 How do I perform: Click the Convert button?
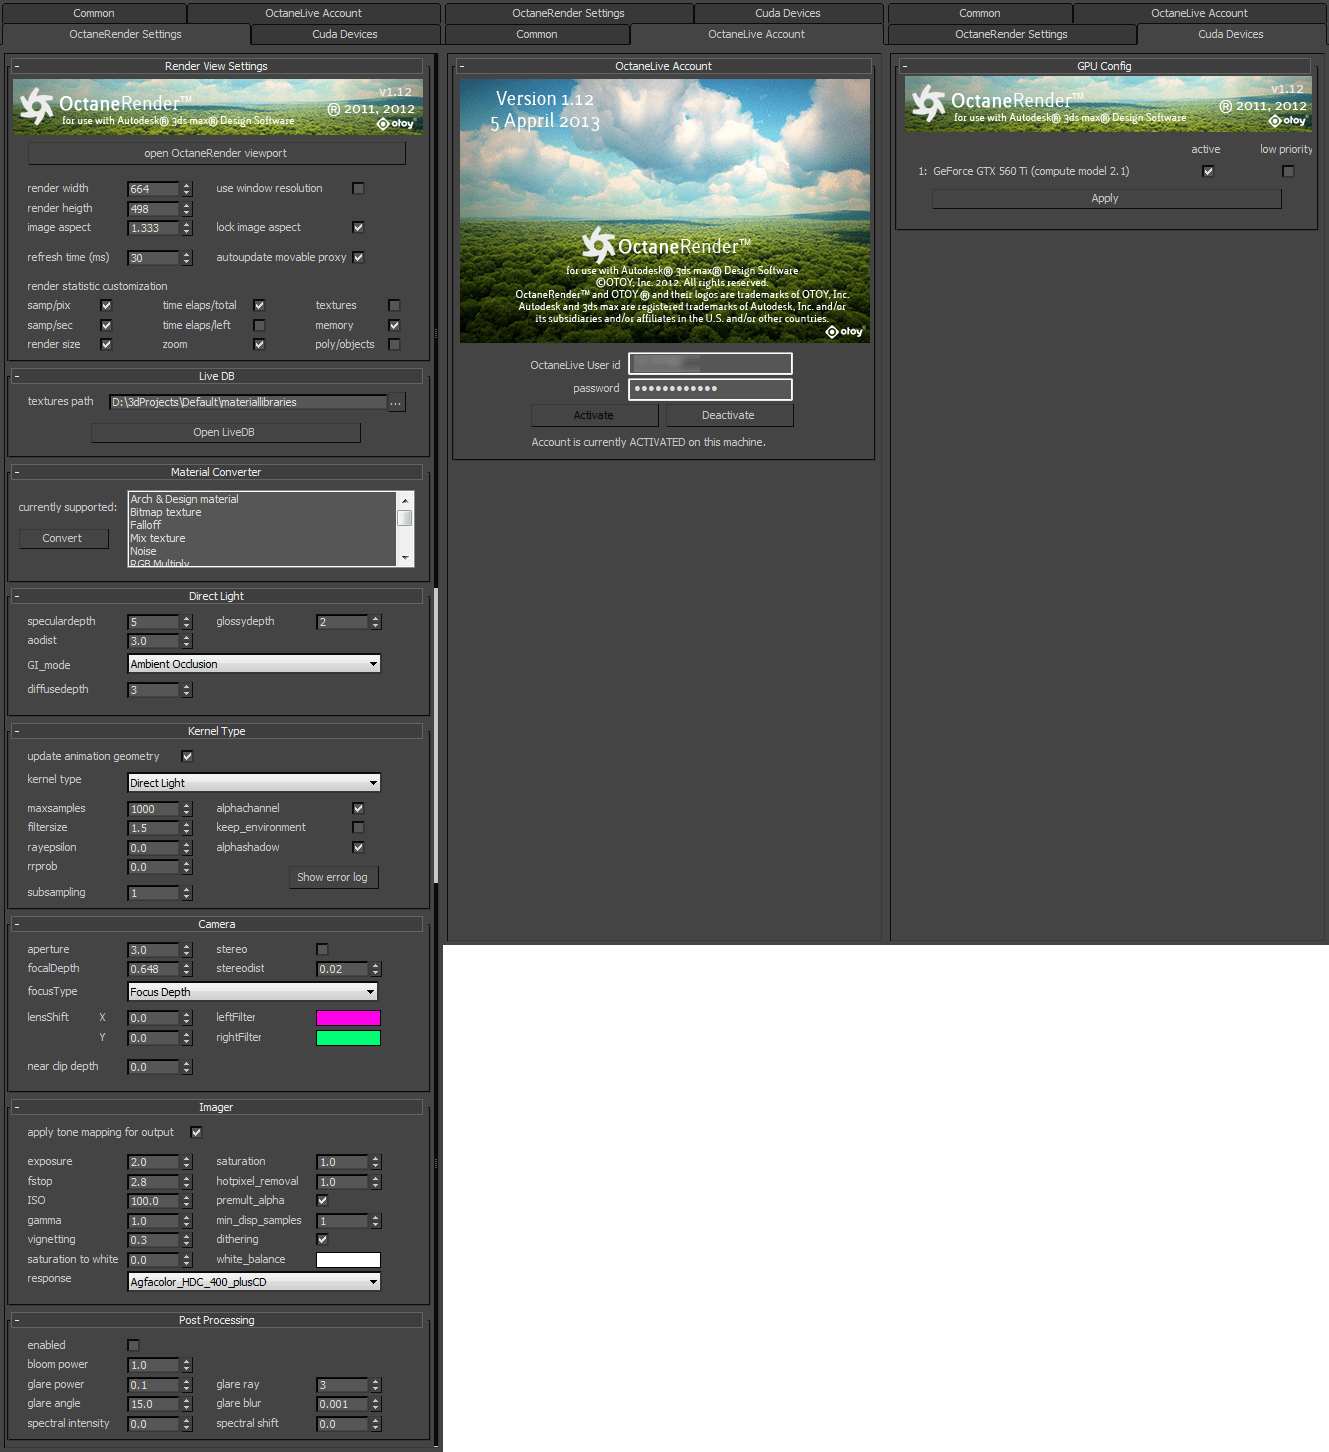62,538
